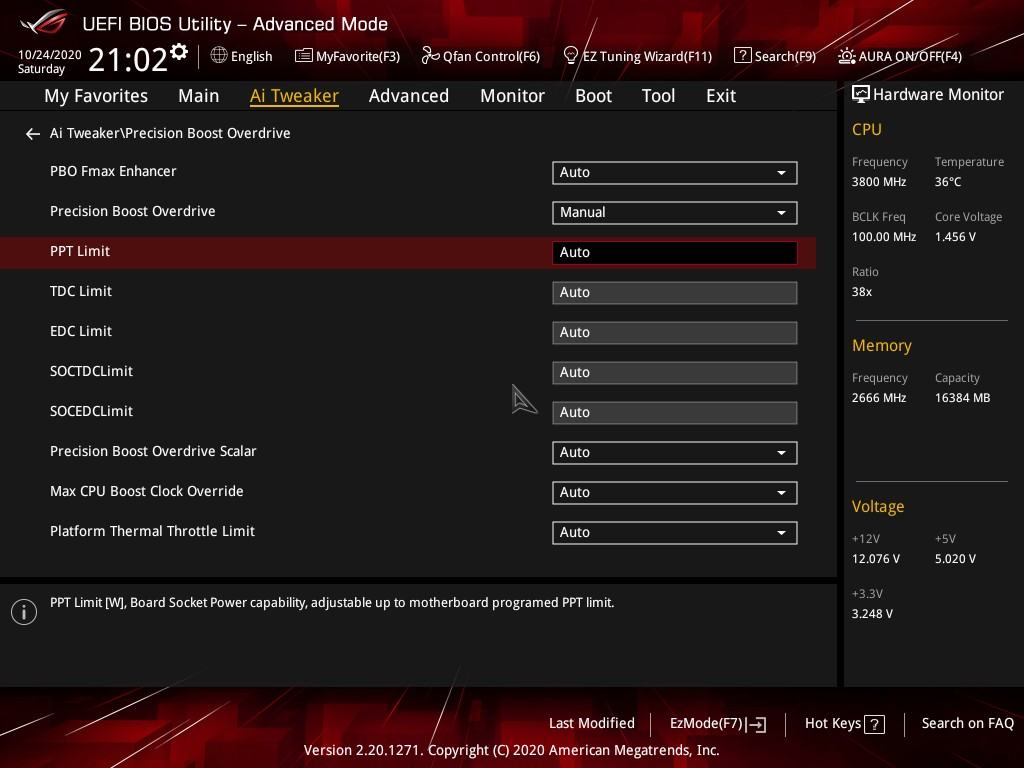
Task: Go to the Exit tab
Action: 721,96
